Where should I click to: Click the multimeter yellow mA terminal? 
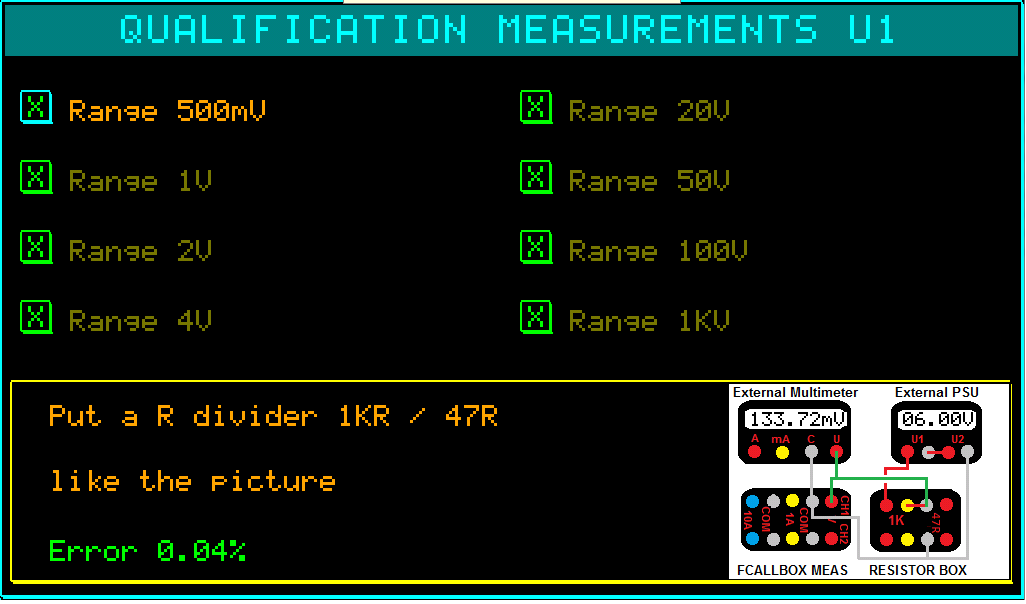click(782, 452)
